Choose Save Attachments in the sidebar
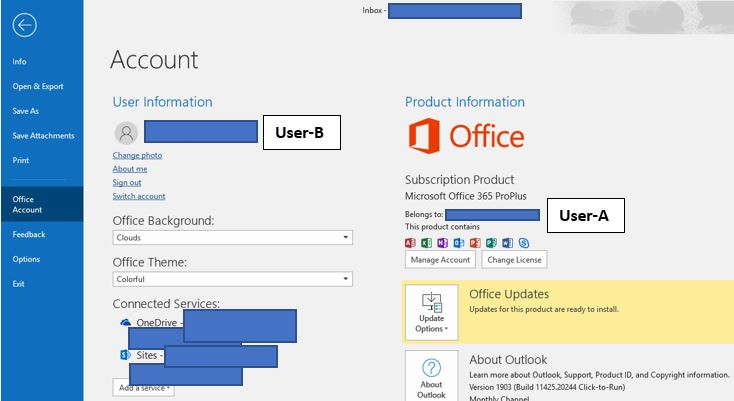The image size is (734, 401). pyautogui.click(x=44, y=136)
